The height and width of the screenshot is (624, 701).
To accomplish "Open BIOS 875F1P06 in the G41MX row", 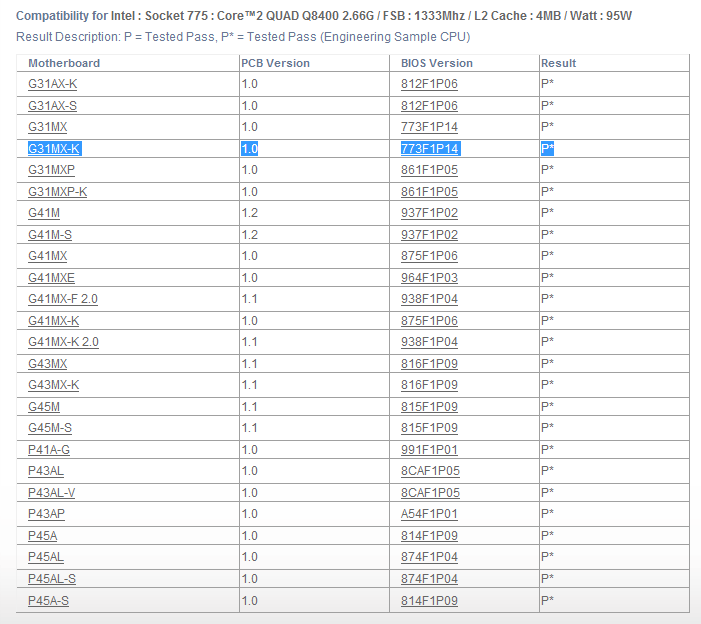I will tap(429, 256).
